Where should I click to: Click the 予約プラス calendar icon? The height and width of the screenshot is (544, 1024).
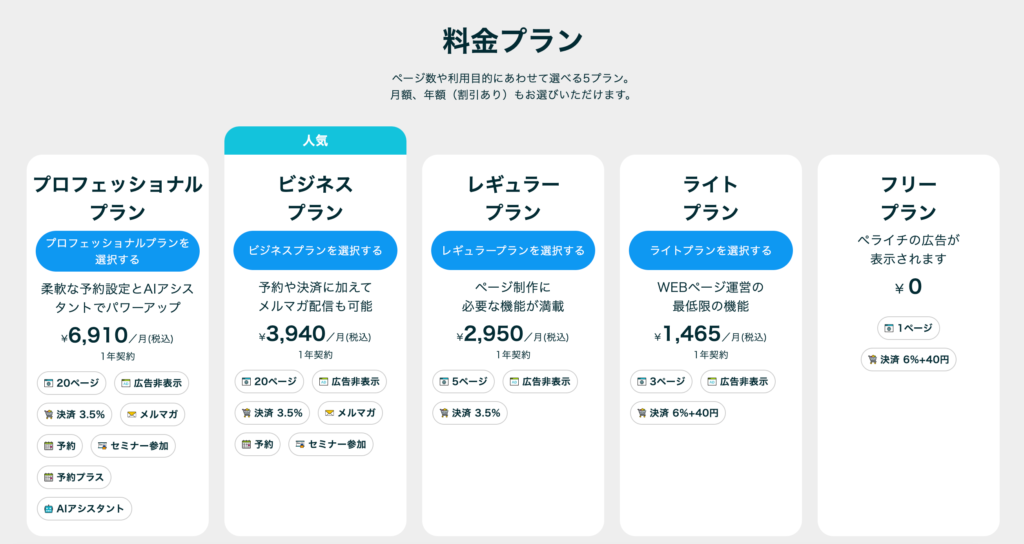point(48,477)
